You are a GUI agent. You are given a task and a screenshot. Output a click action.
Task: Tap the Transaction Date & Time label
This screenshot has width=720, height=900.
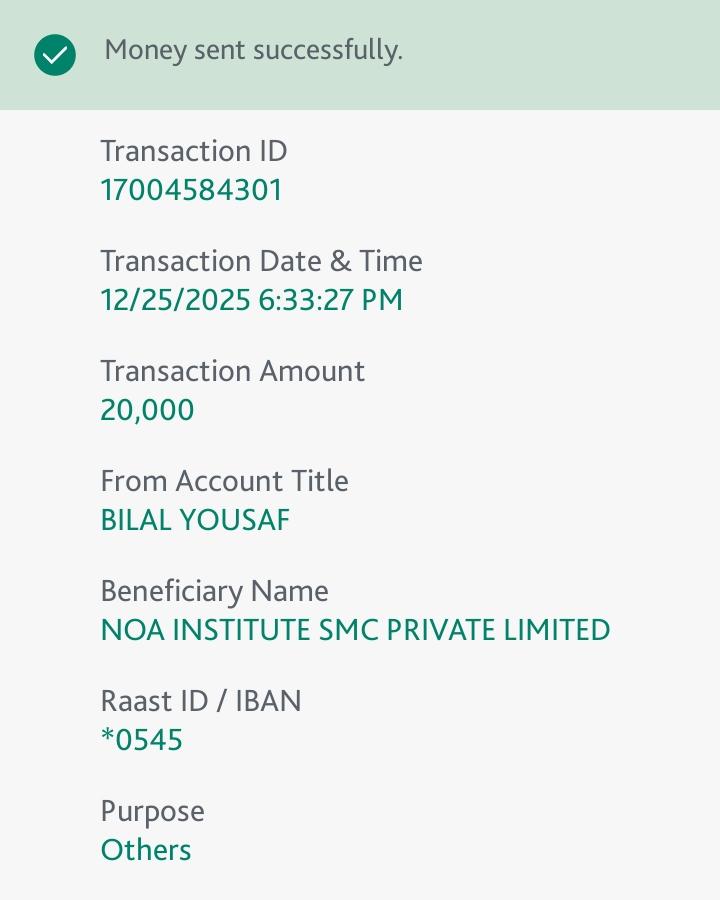point(261,261)
